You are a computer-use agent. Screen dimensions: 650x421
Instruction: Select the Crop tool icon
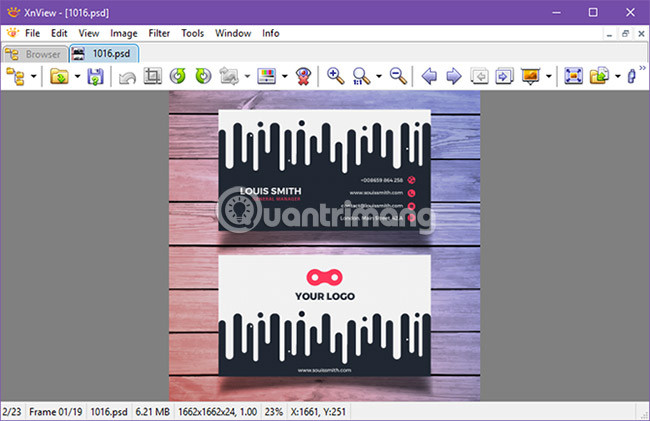click(x=153, y=76)
